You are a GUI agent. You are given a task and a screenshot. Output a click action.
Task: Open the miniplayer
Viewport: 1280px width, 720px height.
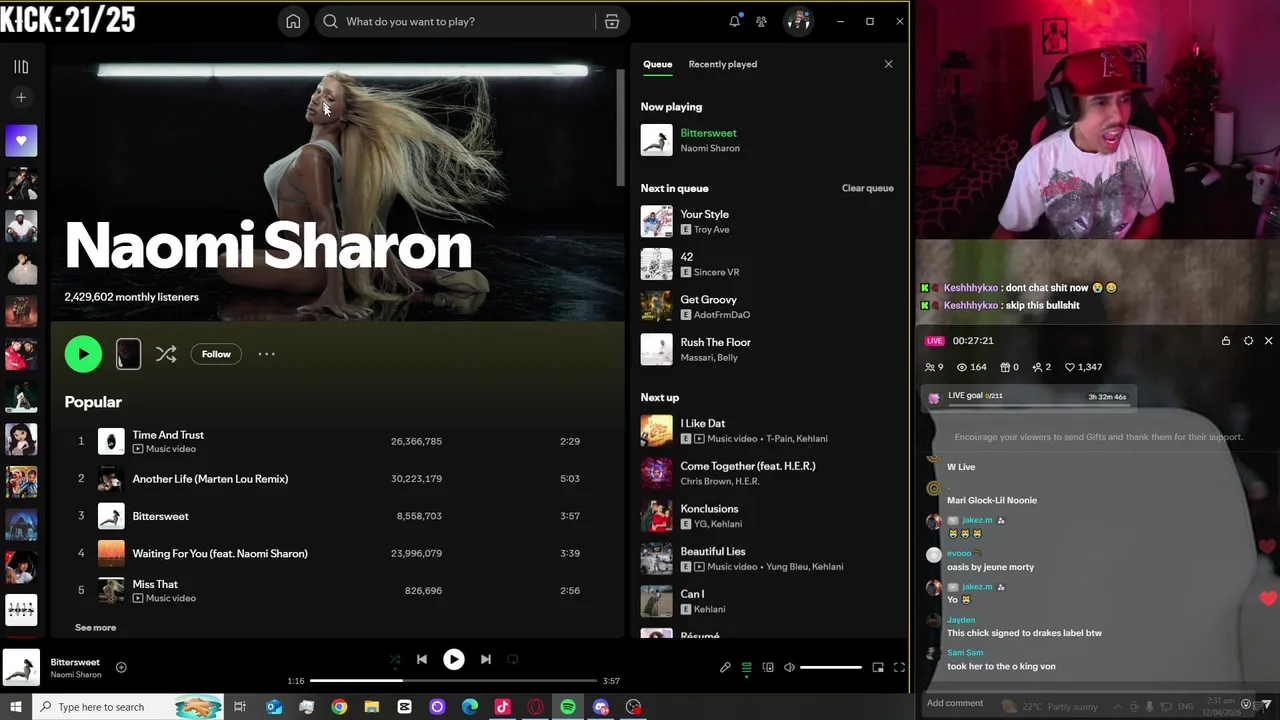(878, 667)
